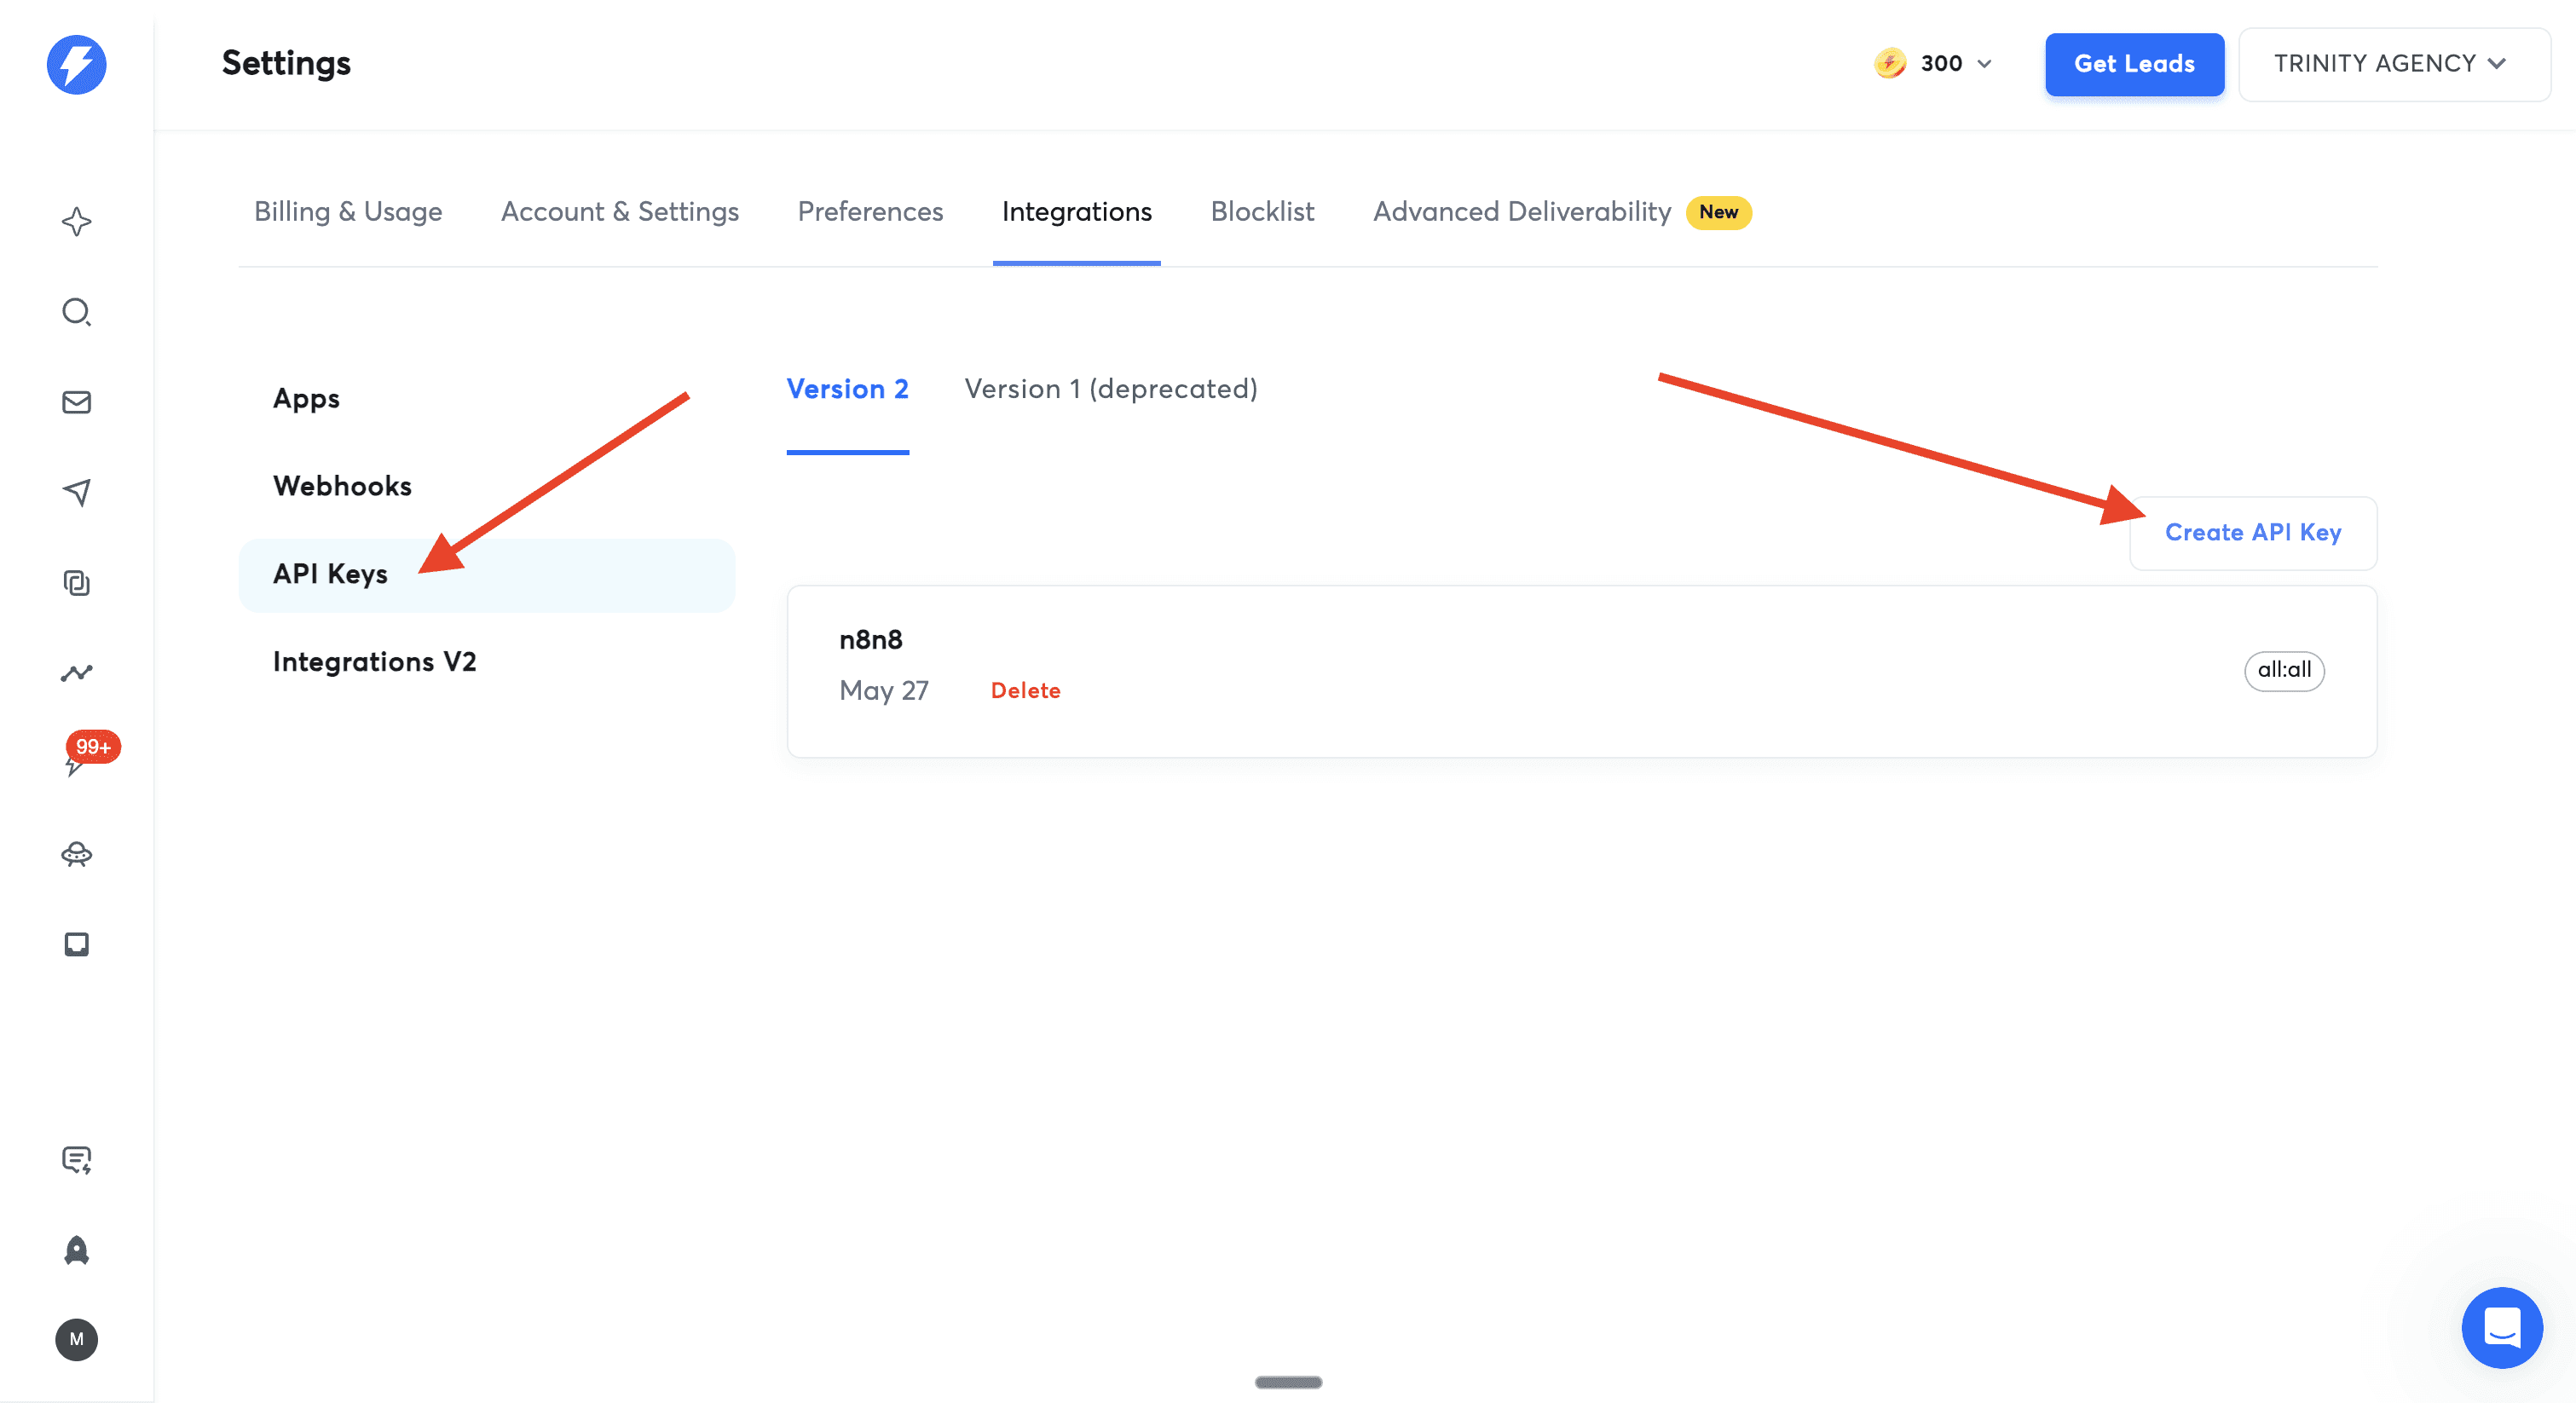Click the rocket icon in sidebar
2576x1403 pixels.
pos(76,1250)
